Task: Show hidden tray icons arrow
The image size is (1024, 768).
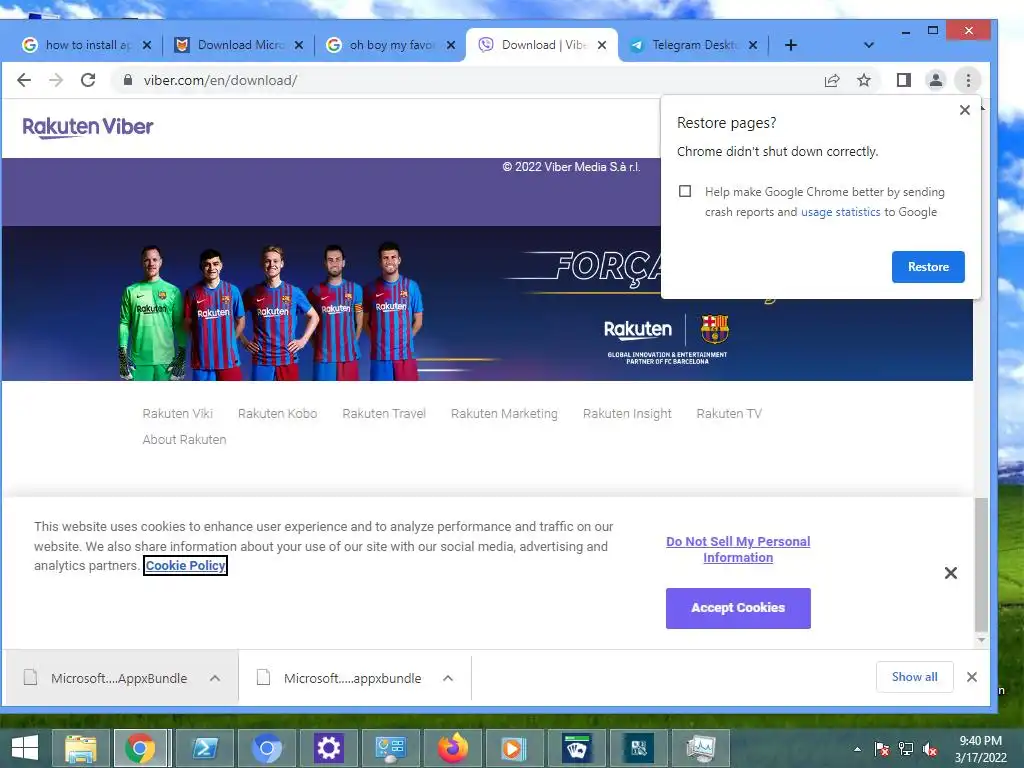Action: [x=857, y=749]
